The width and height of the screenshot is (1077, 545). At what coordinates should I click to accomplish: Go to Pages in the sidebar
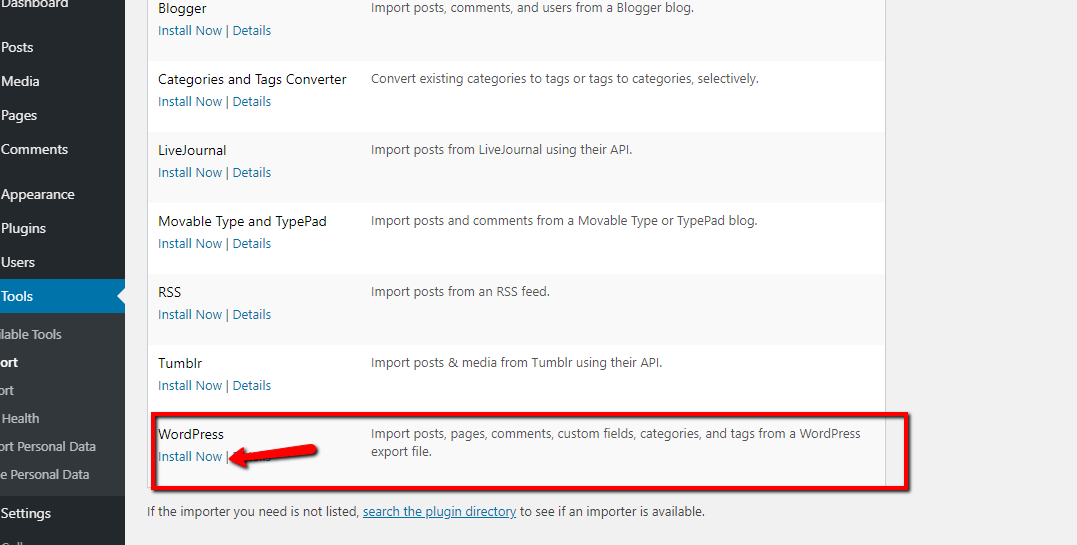[19, 115]
